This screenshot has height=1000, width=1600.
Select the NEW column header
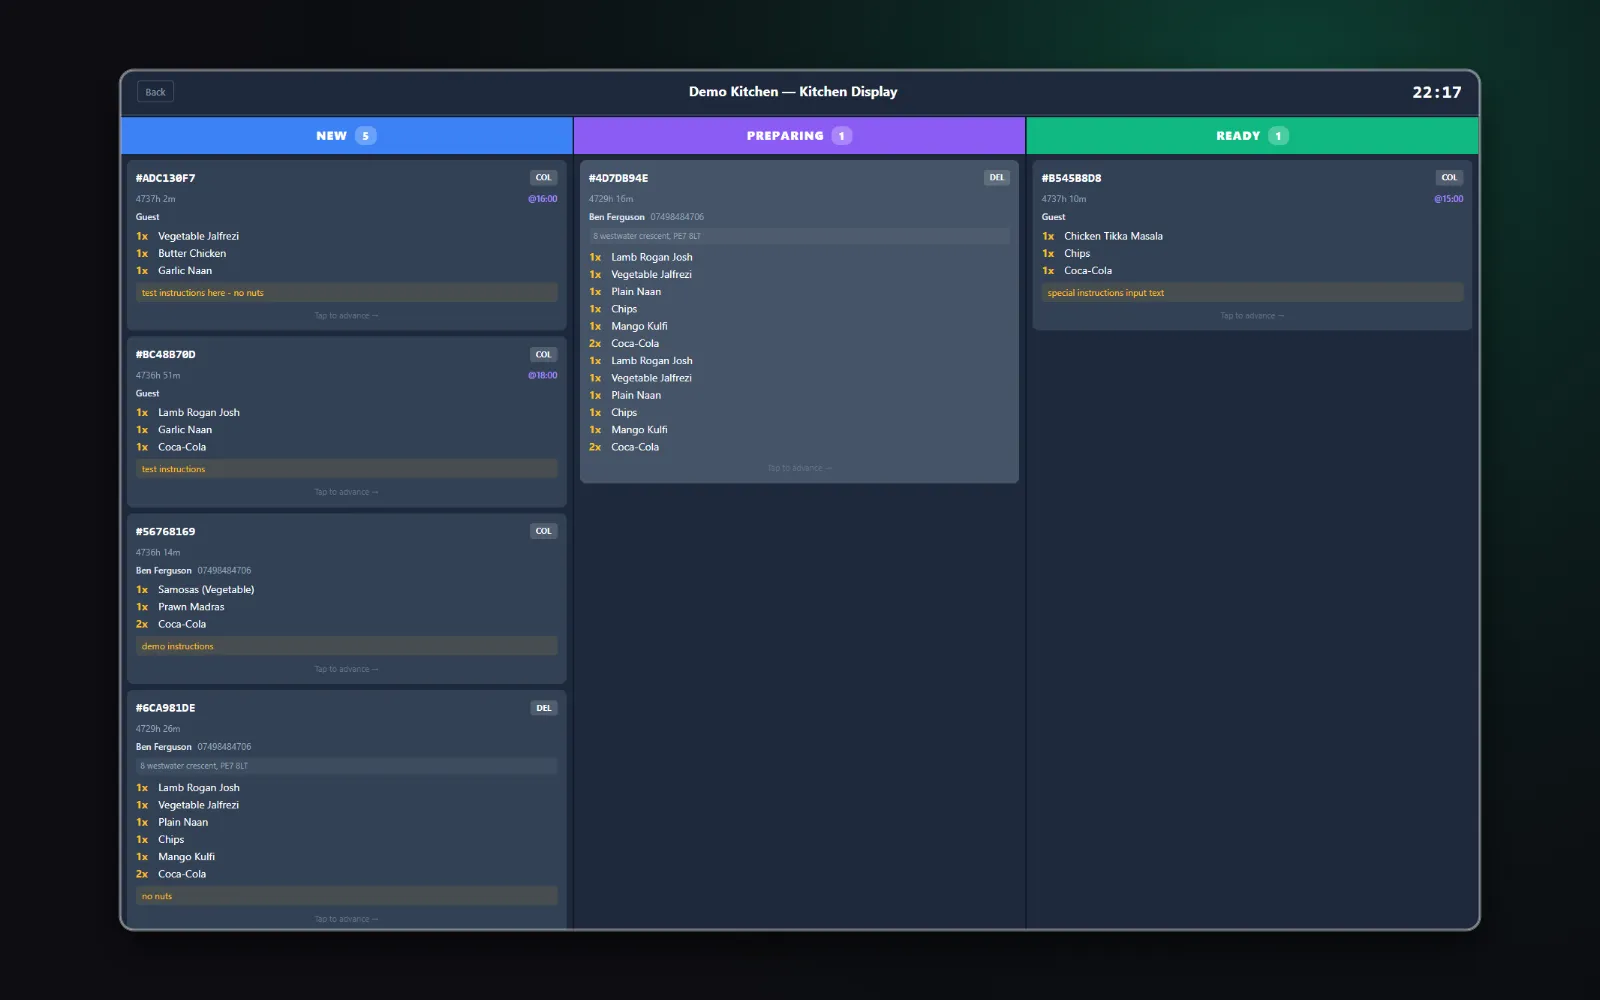coord(347,136)
